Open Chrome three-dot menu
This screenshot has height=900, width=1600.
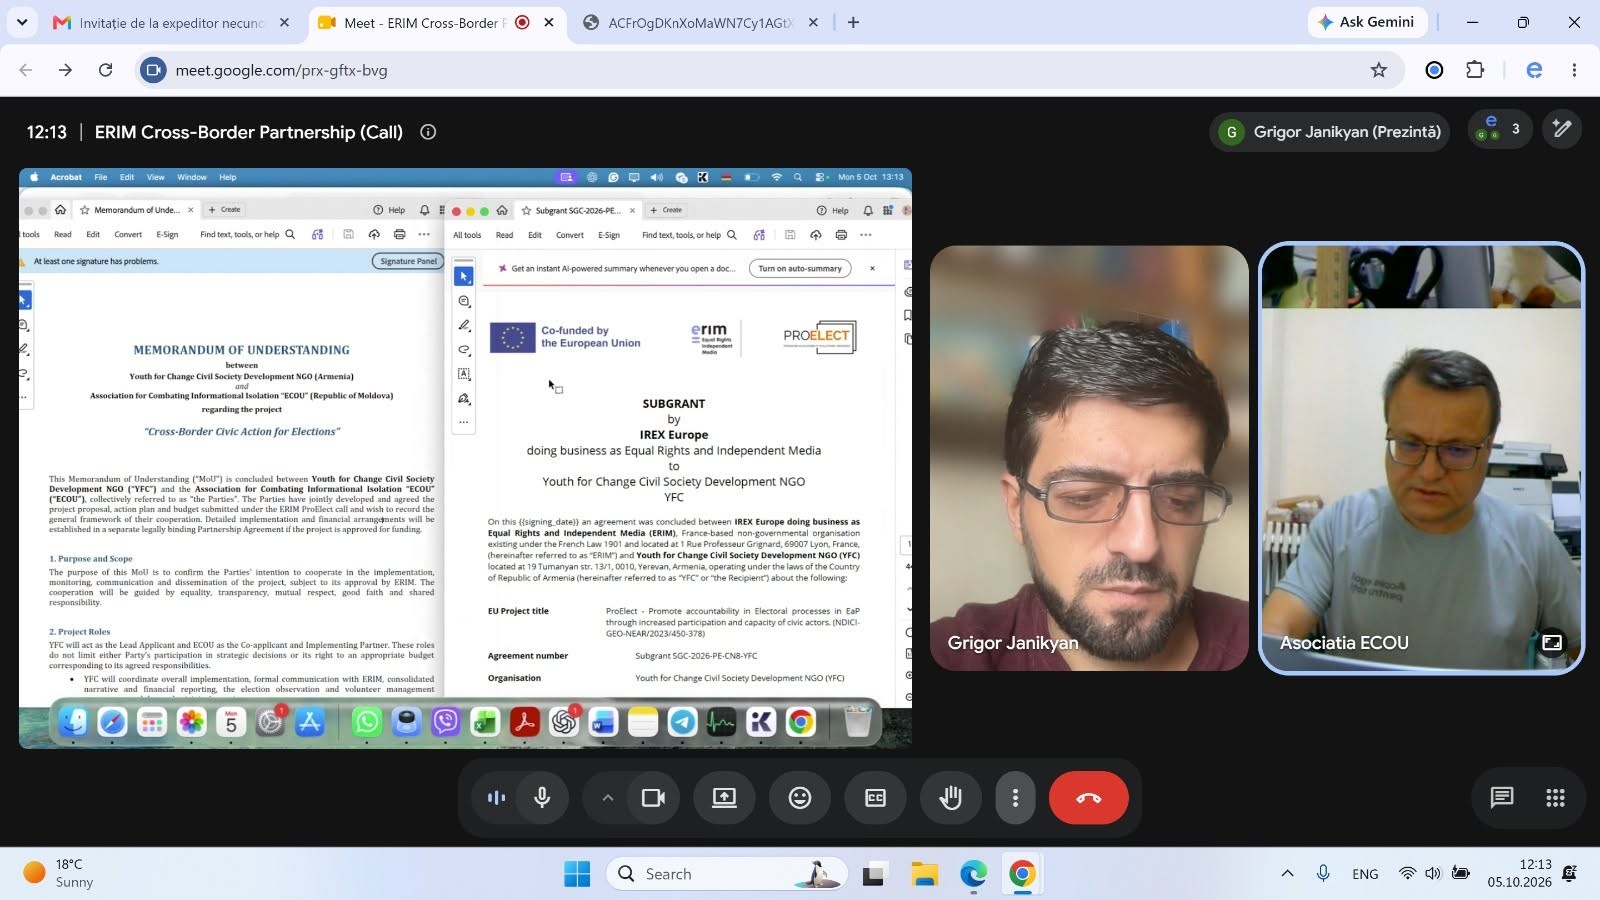pyautogui.click(x=1574, y=70)
